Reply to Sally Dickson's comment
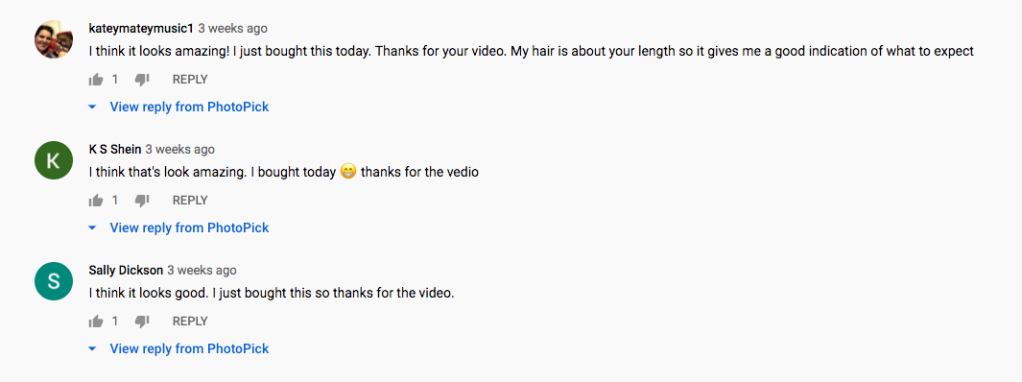The height and width of the screenshot is (382, 1022). point(190,321)
